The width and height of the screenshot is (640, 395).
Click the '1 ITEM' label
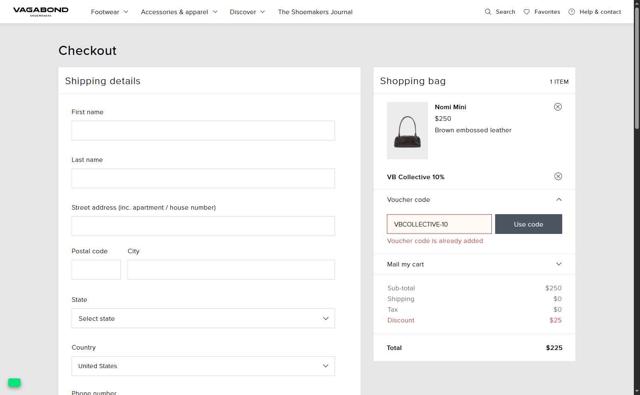tap(559, 82)
